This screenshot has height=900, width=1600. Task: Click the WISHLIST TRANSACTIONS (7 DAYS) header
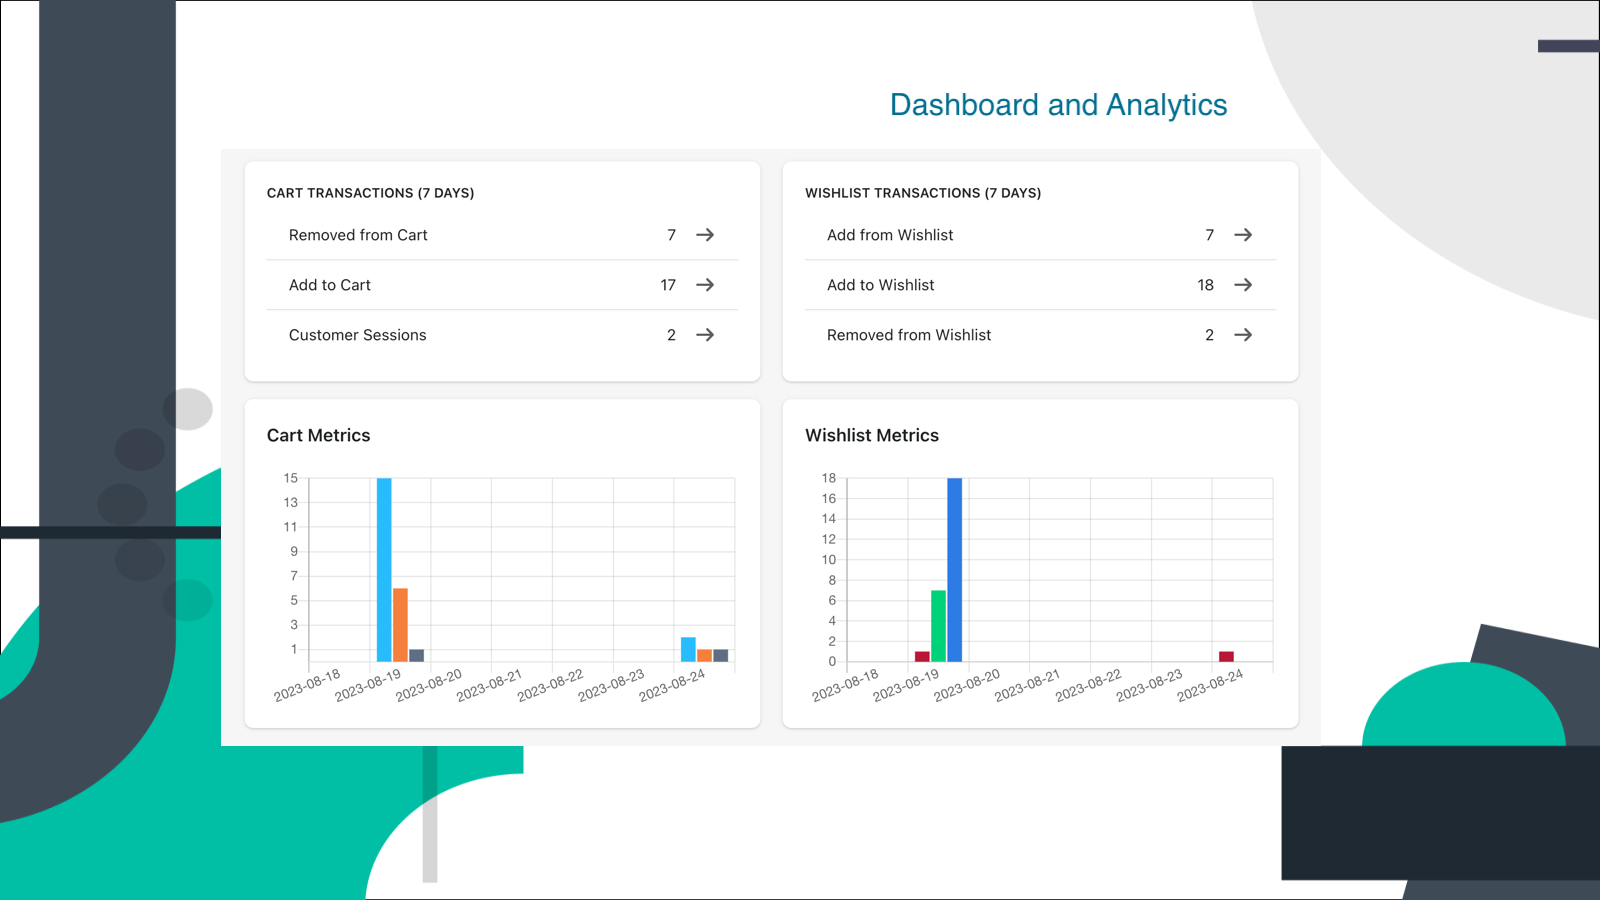point(923,193)
